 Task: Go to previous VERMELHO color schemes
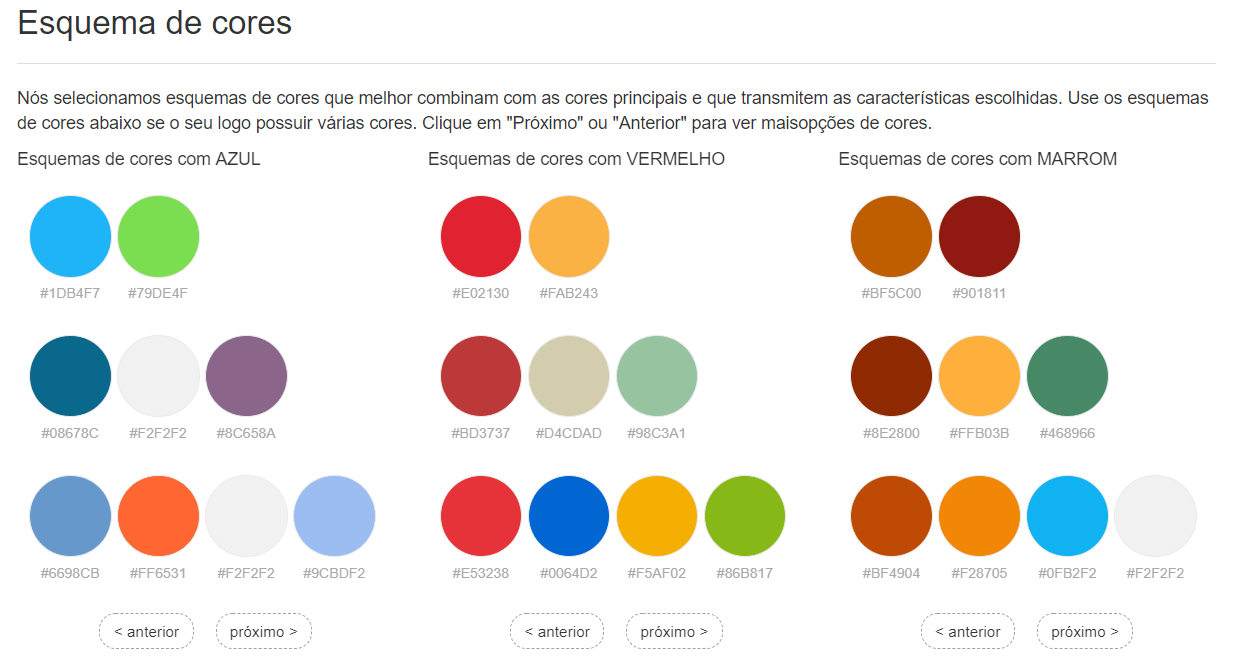point(557,631)
